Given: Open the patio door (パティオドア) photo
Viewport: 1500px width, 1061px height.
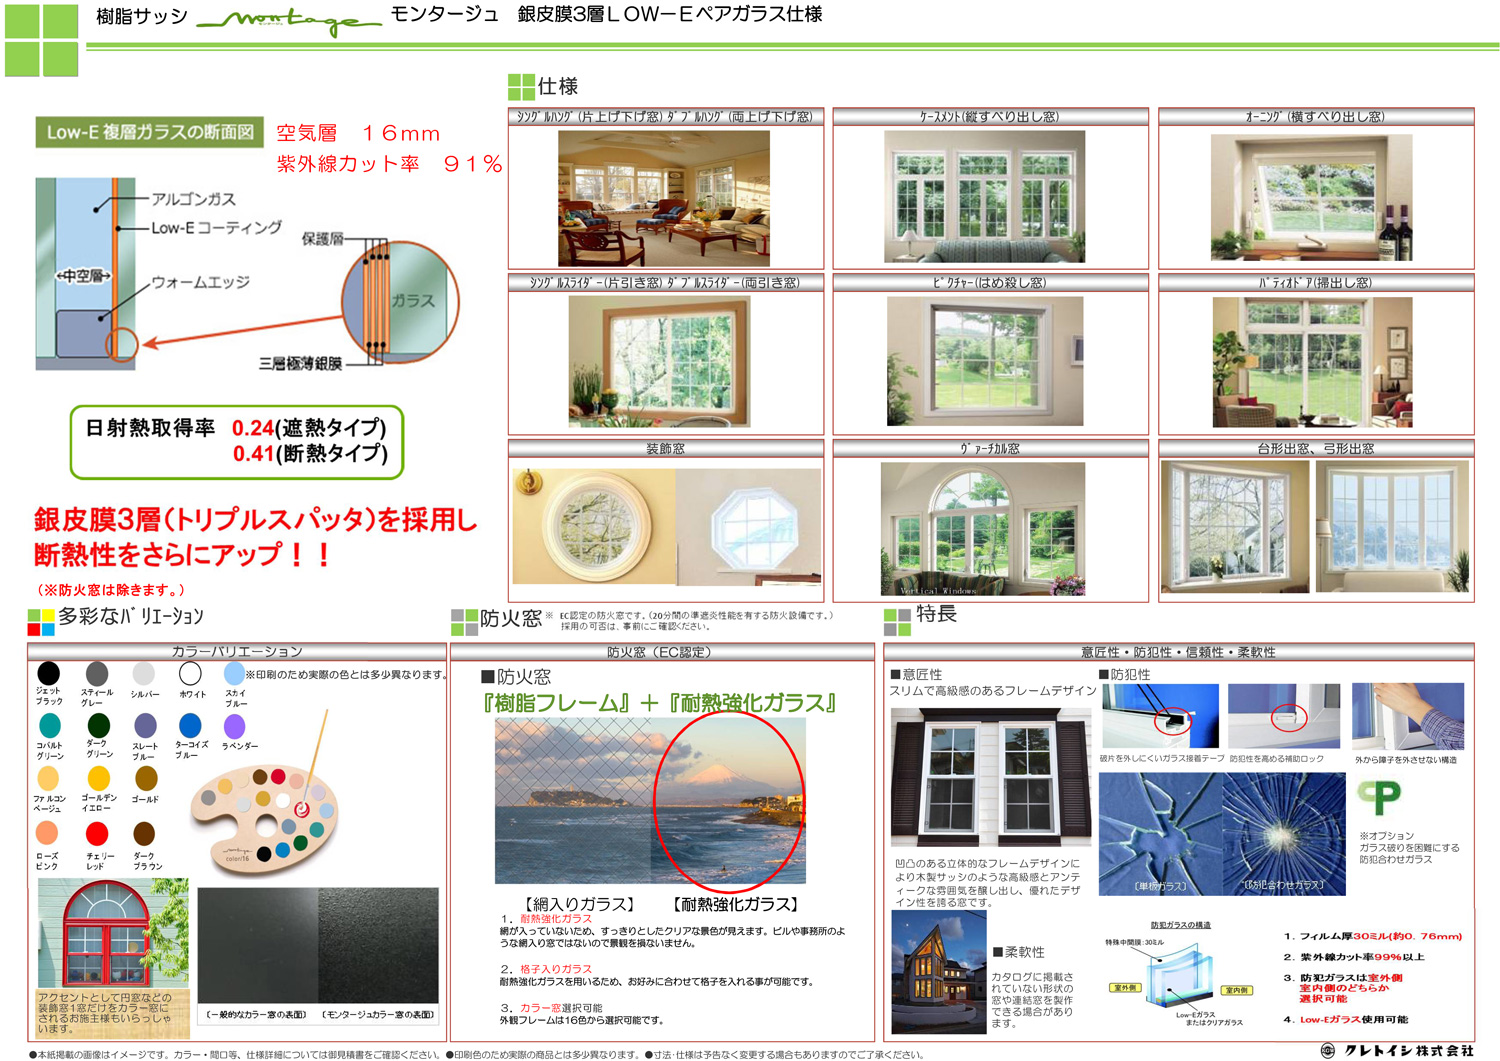Looking at the screenshot, I should click(x=1312, y=362).
